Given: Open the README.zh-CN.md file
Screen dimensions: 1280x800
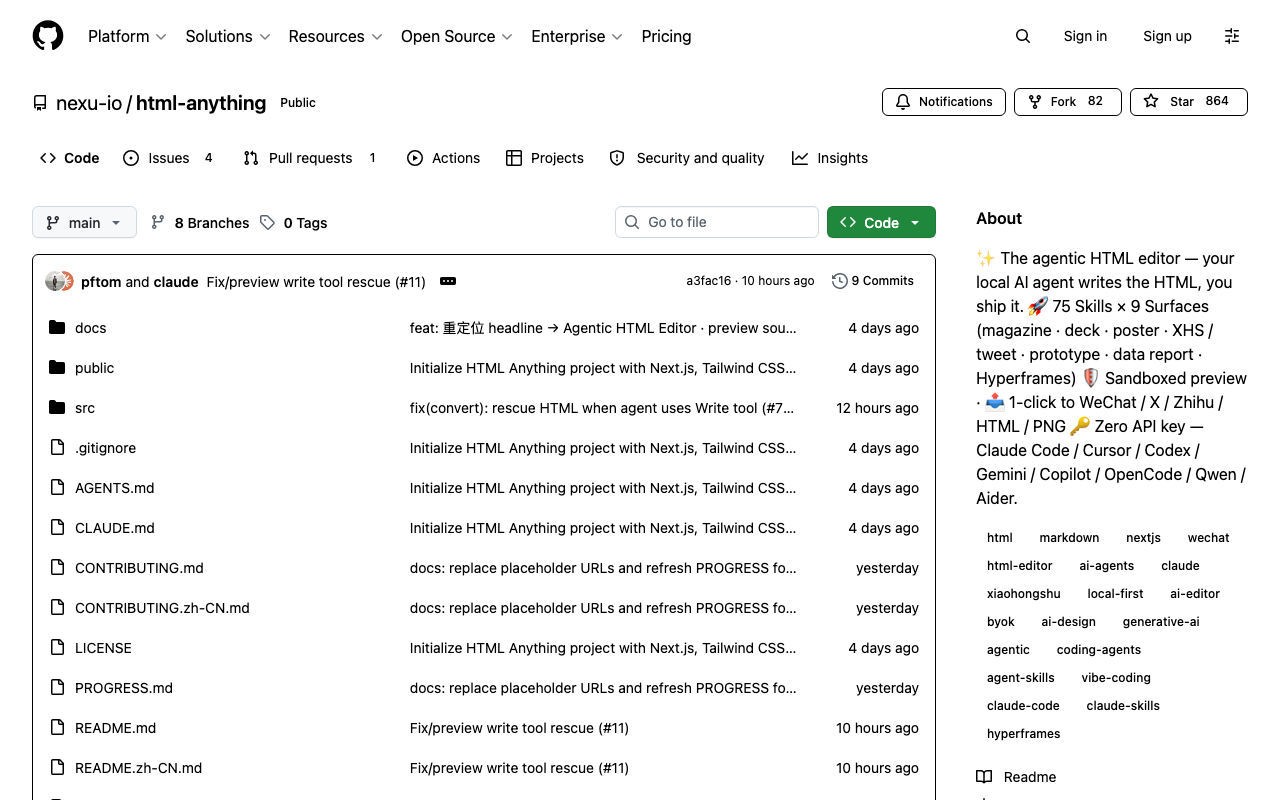Looking at the screenshot, I should point(138,768).
